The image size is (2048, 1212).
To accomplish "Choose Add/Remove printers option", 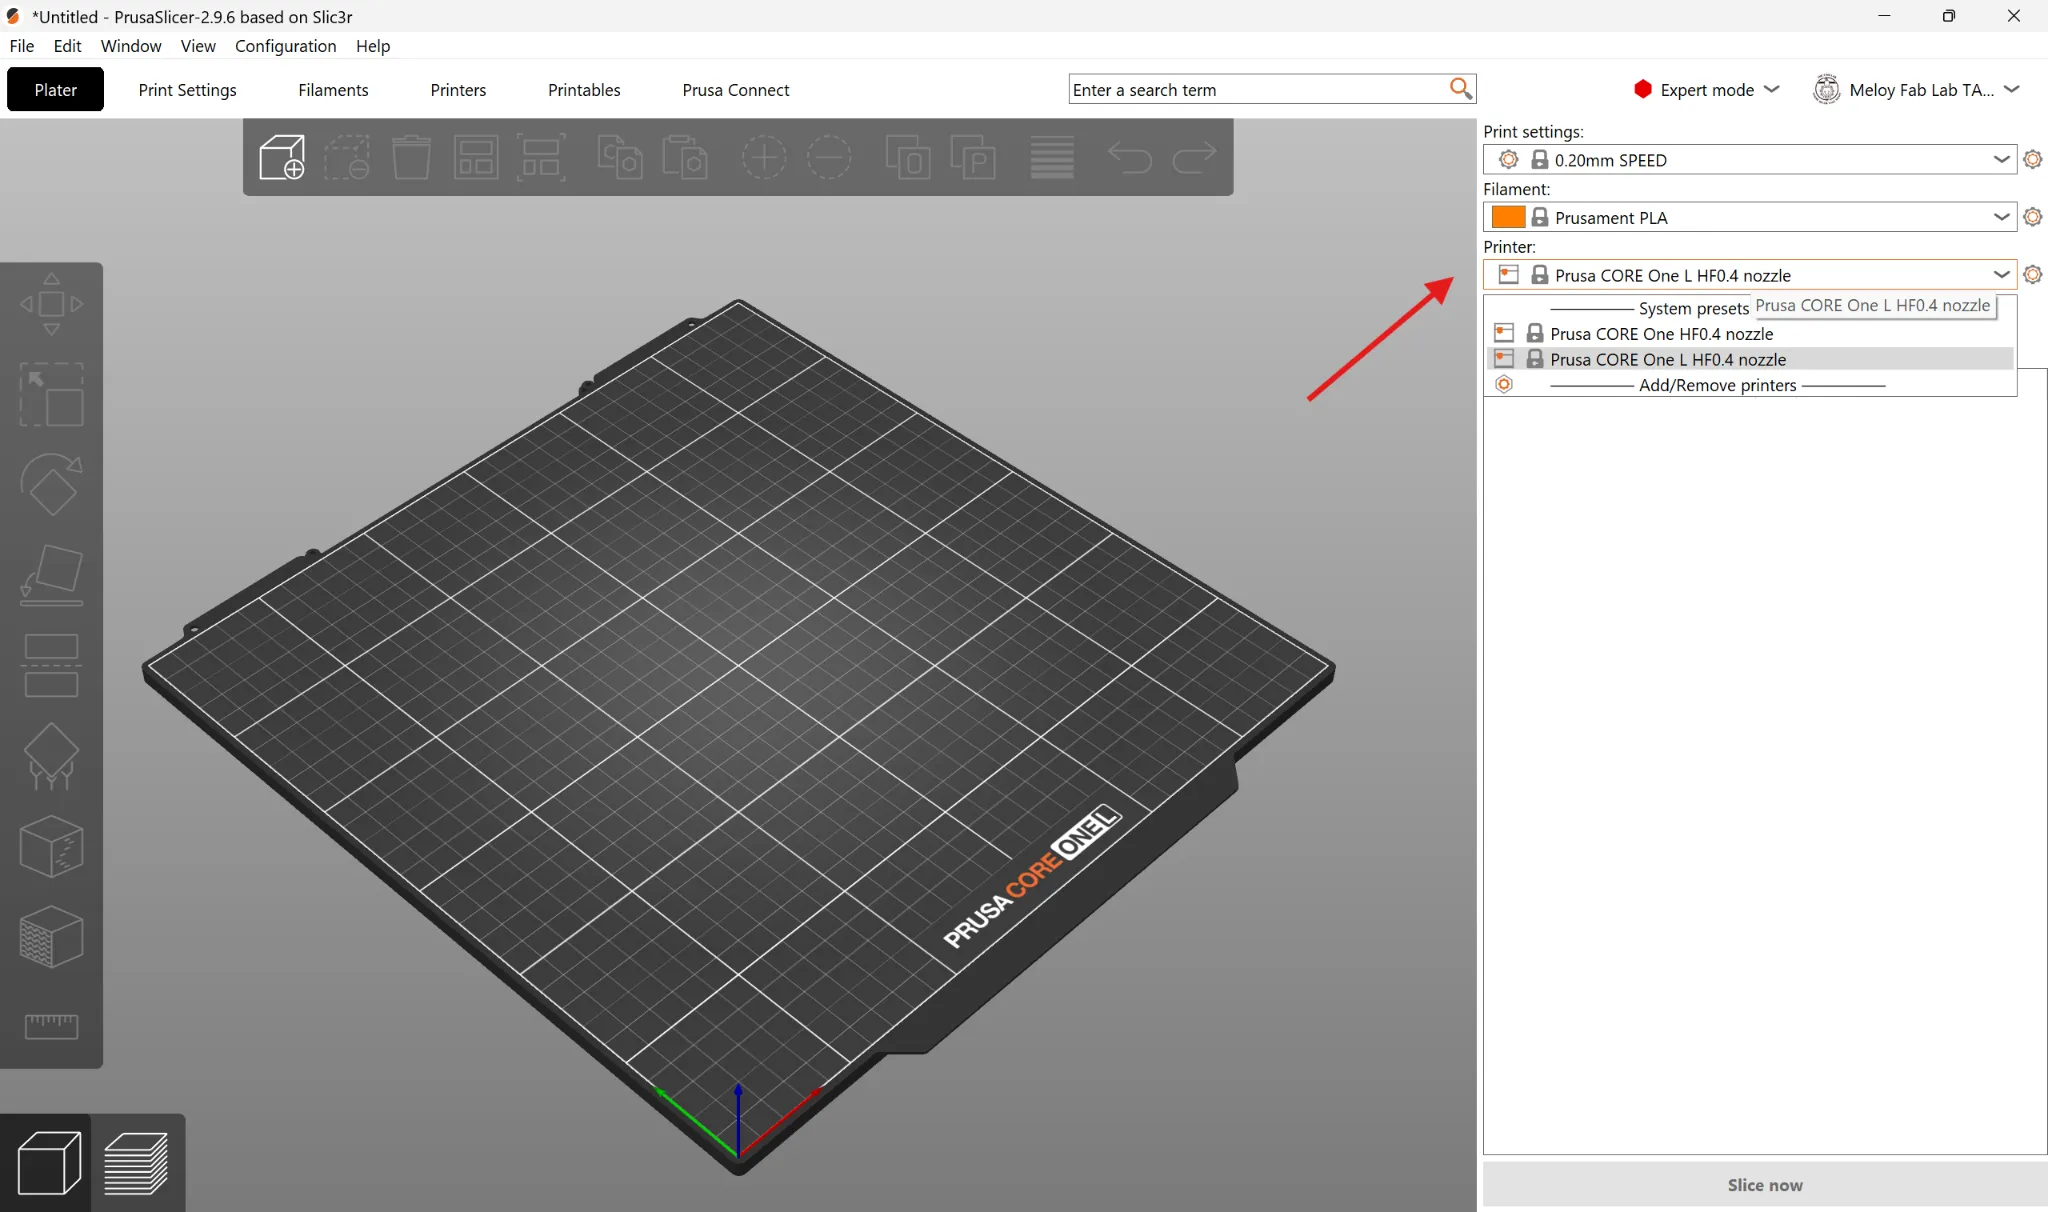I will pyautogui.click(x=1749, y=385).
